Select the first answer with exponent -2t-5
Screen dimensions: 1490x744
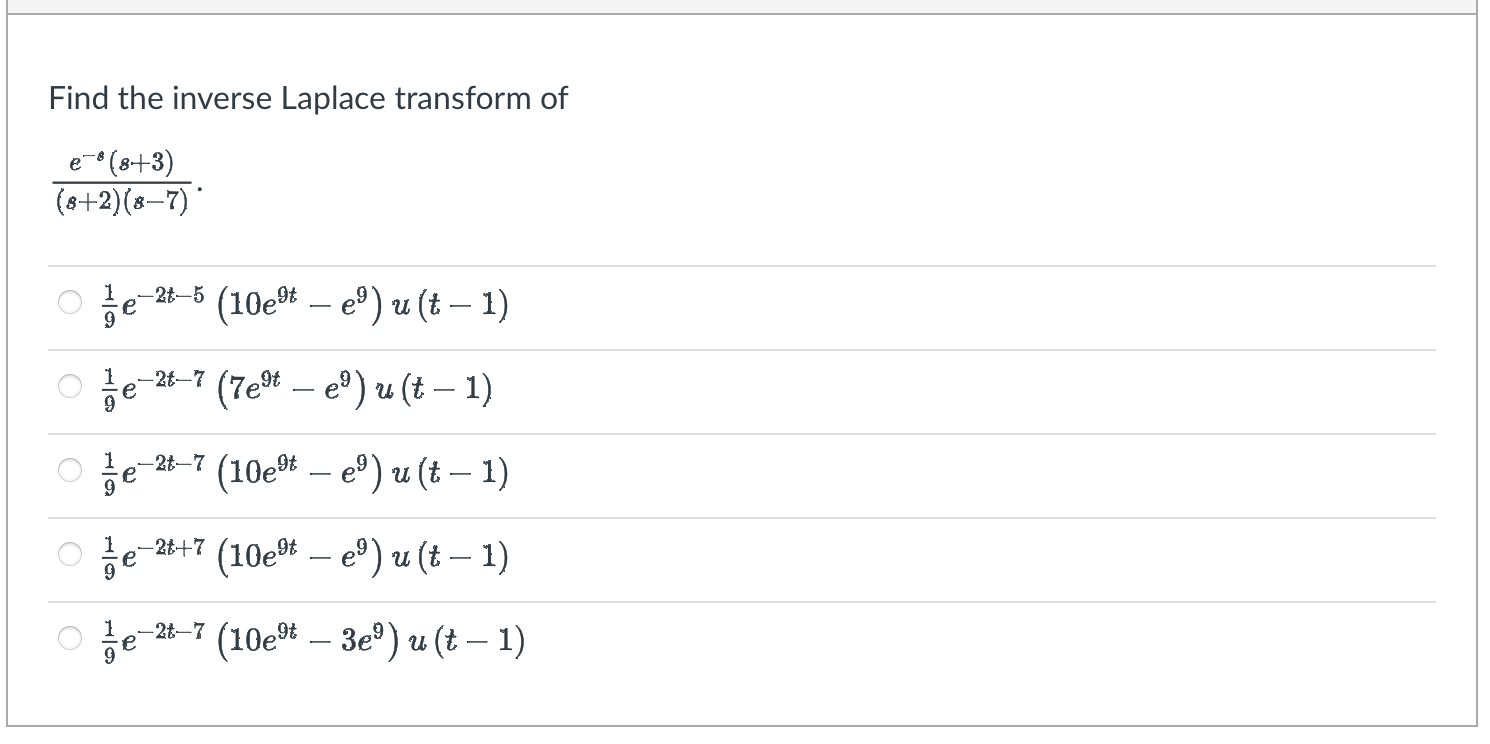(x=68, y=305)
